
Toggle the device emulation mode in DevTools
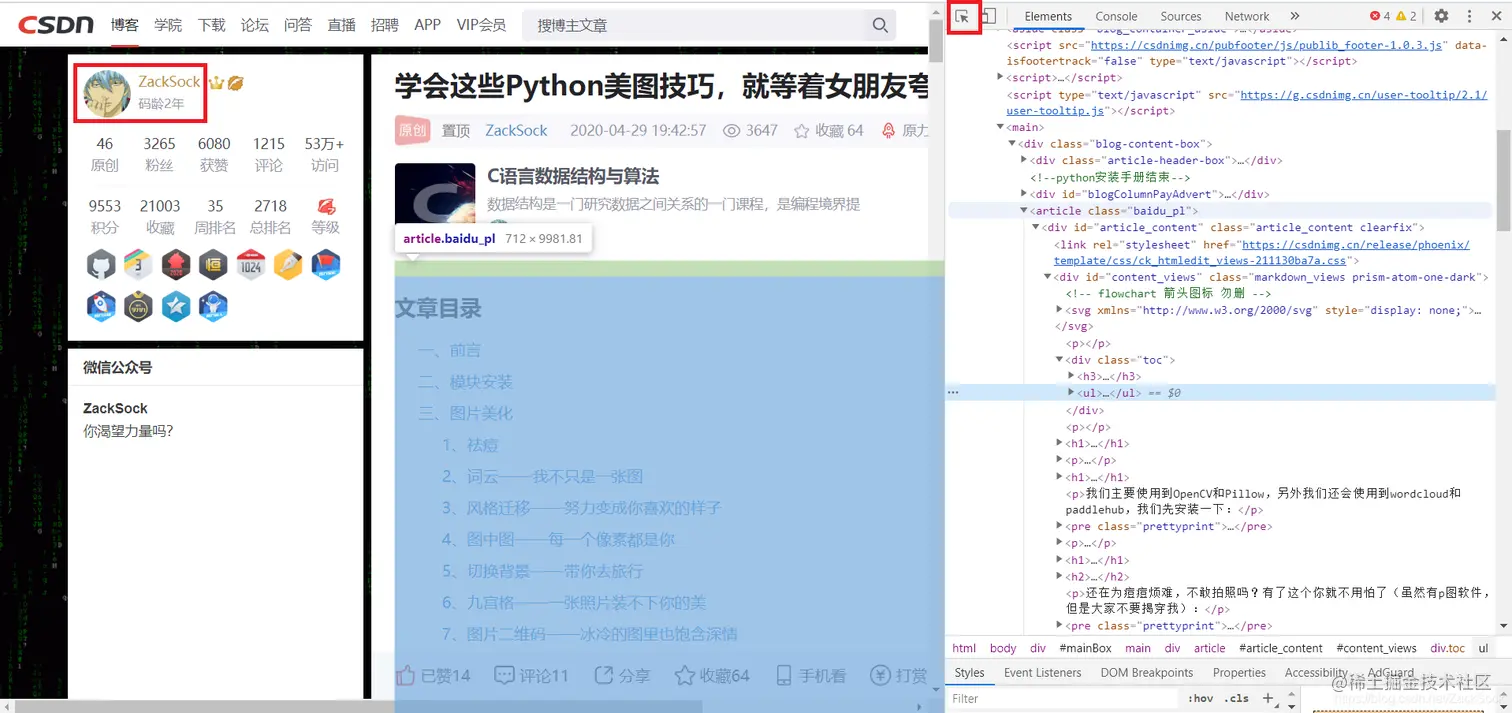tap(988, 16)
